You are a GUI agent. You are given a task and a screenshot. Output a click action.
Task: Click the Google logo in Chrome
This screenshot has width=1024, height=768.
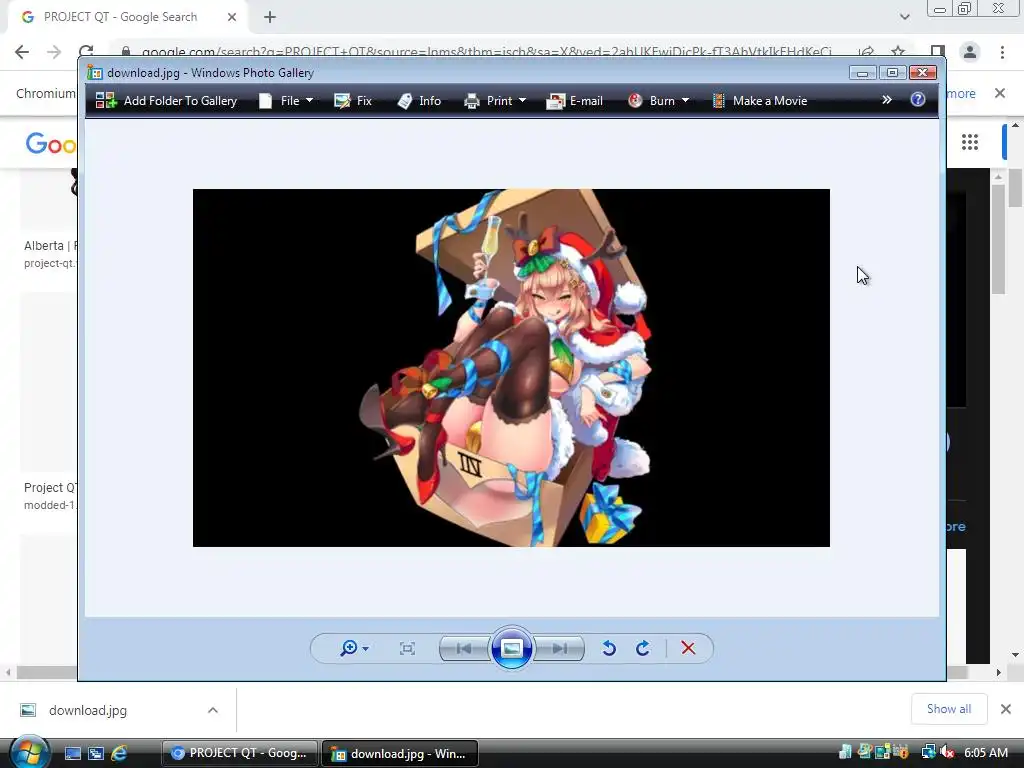point(51,143)
